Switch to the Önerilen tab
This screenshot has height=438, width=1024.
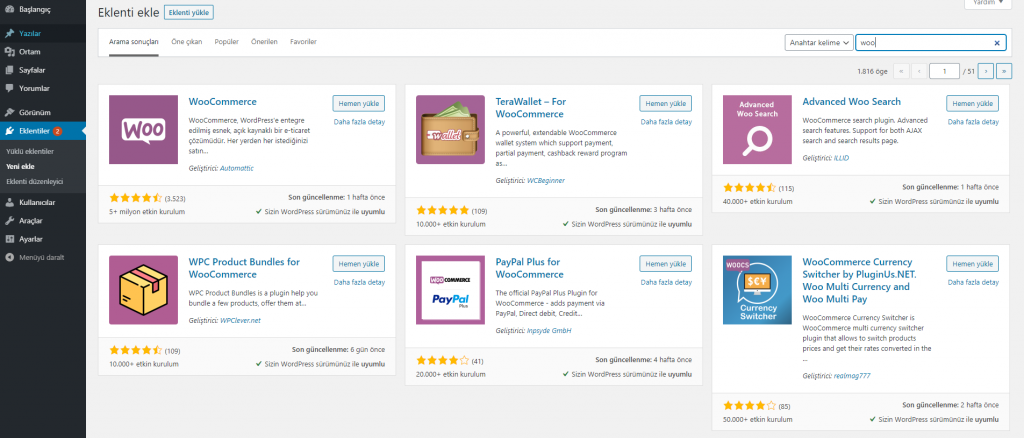pyautogui.click(x=264, y=42)
